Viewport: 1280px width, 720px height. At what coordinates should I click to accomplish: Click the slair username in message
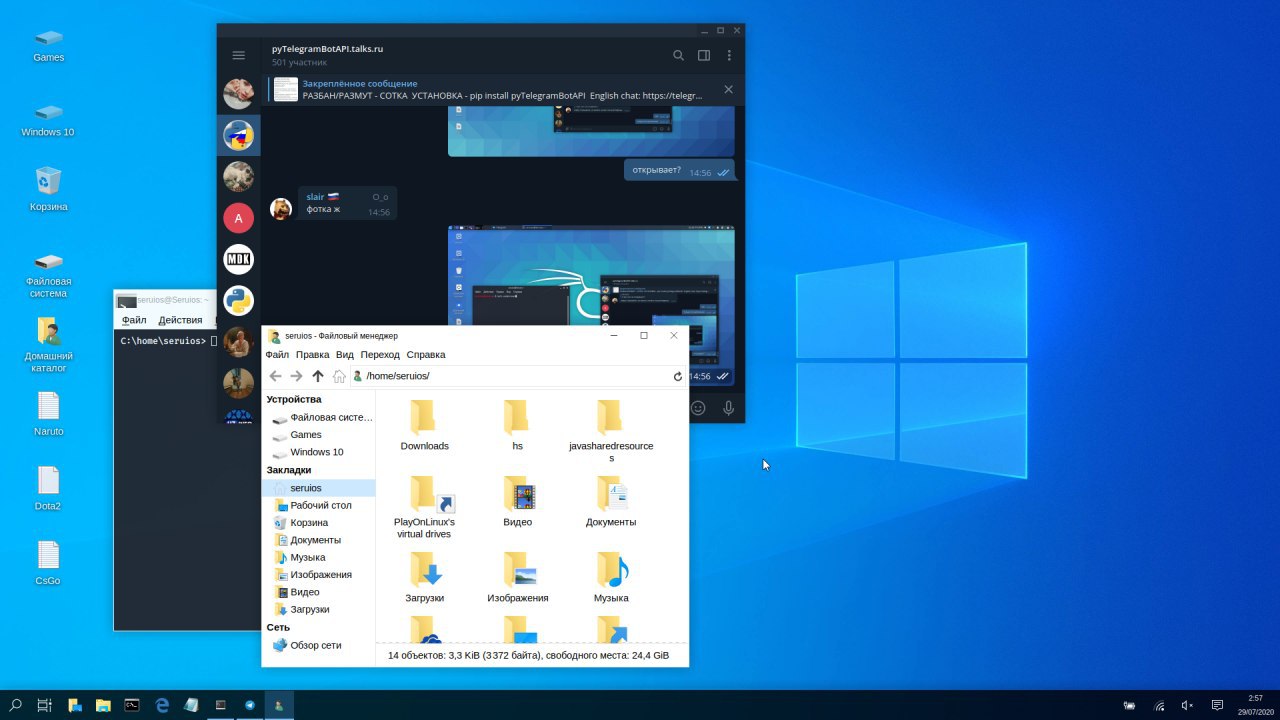click(x=315, y=197)
